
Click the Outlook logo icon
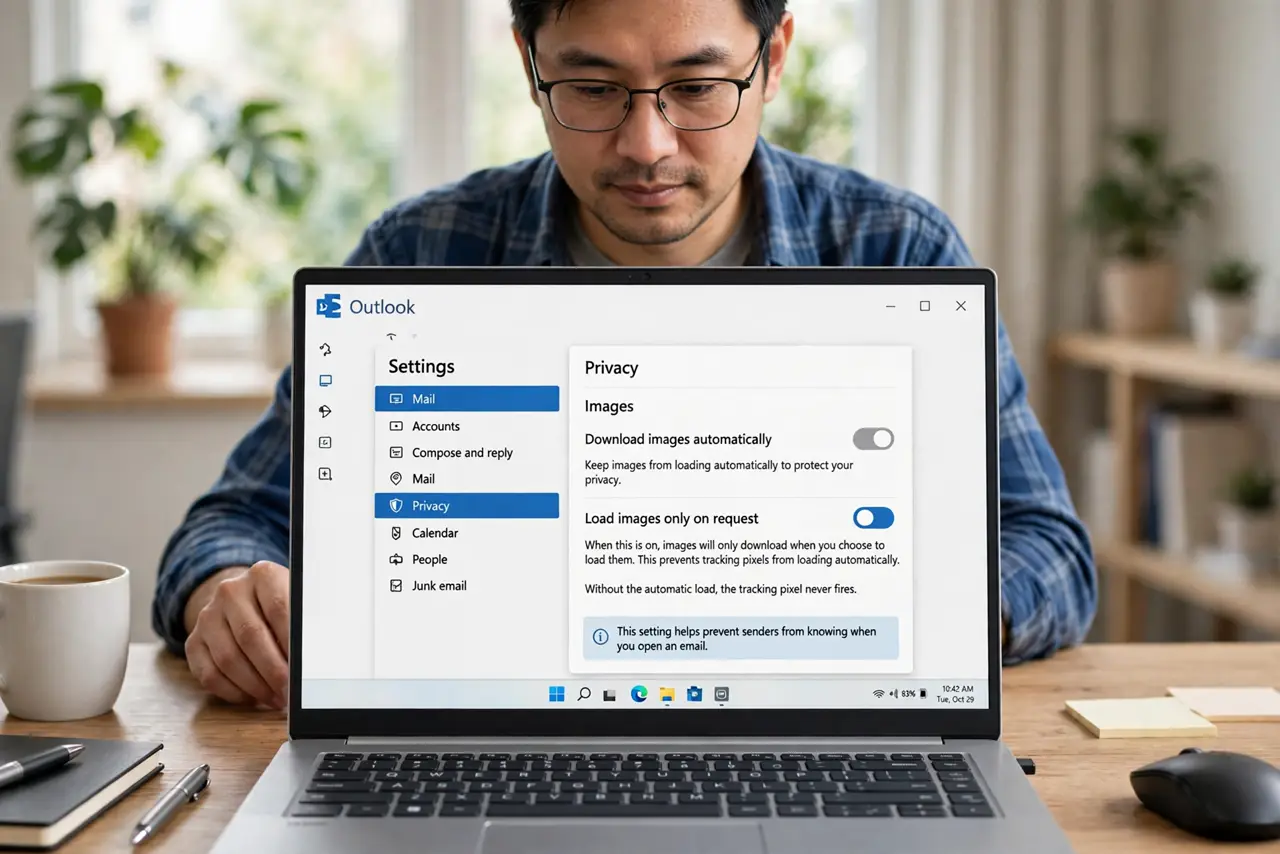[328, 306]
